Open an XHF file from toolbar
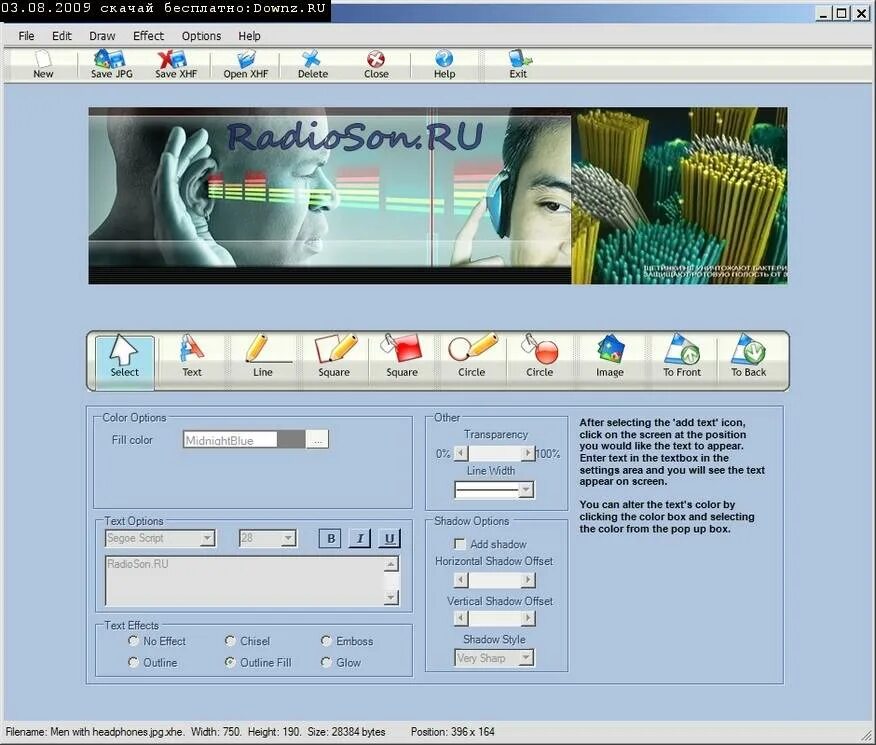The height and width of the screenshot is (745, 876). pos(246,65)
